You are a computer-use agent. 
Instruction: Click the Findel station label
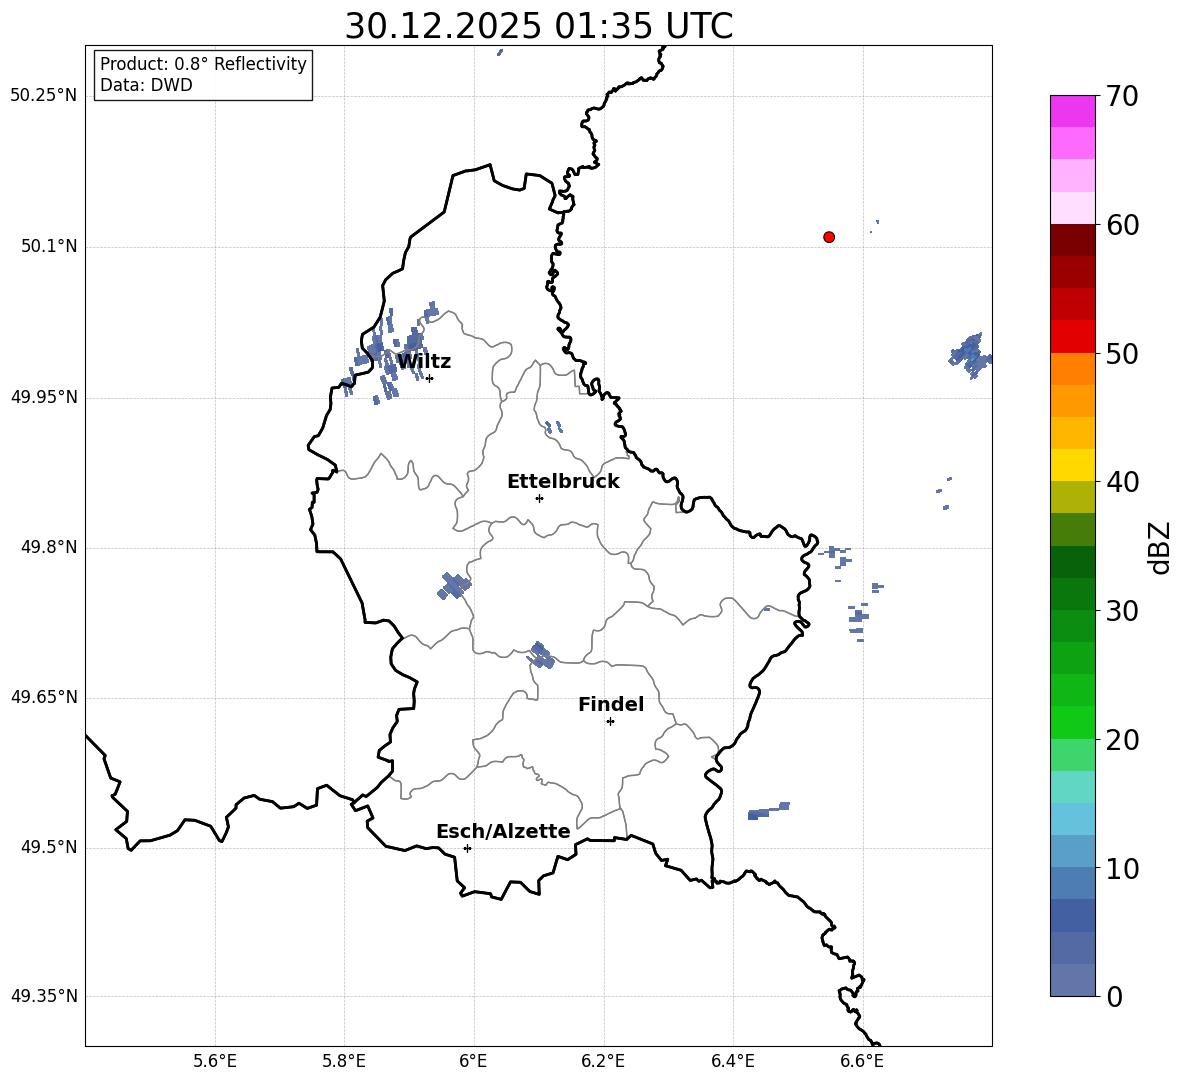(x=611, y=704)
